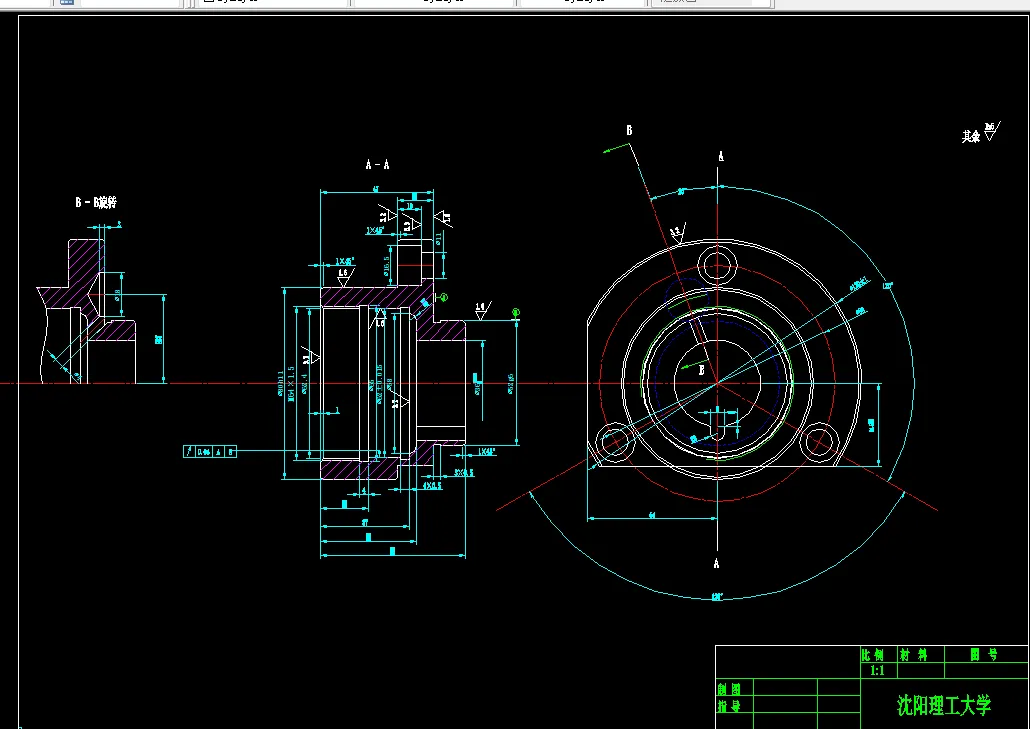
Task: Pick the 37 length dimension
Action: pos(365,523)
